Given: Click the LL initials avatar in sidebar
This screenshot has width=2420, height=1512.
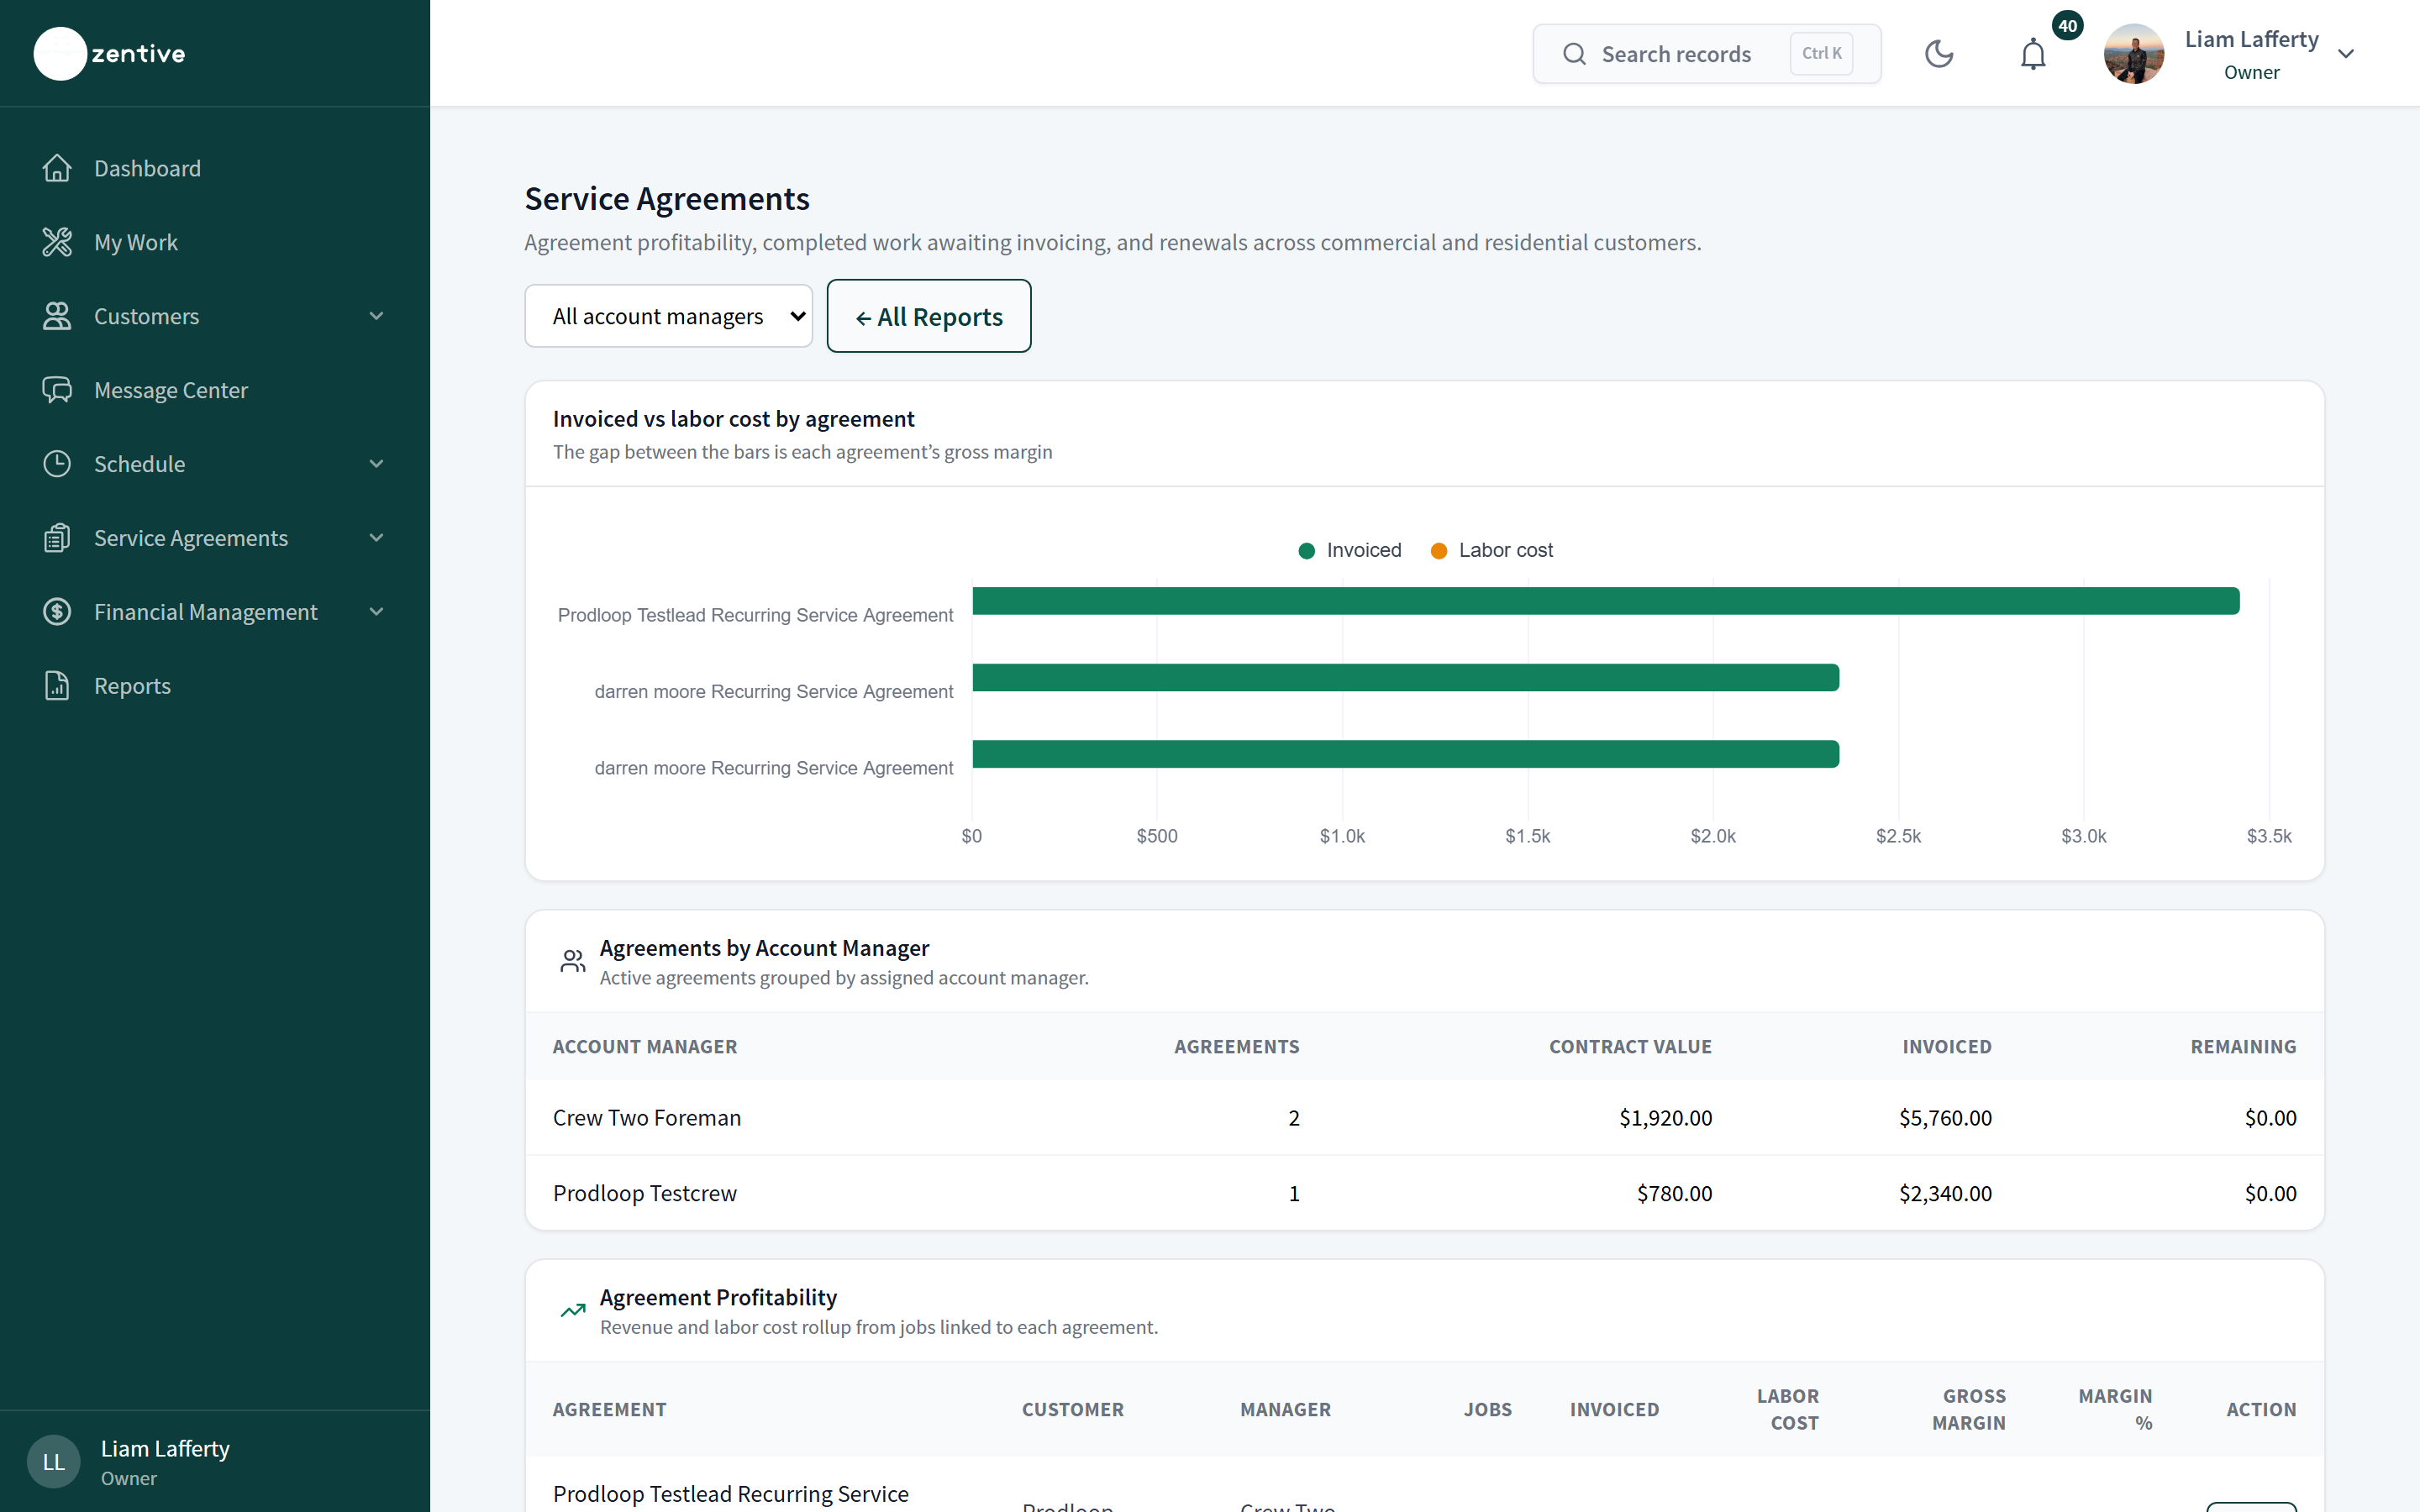Looking at the screenshot, I should click(x=54, y=1462).
